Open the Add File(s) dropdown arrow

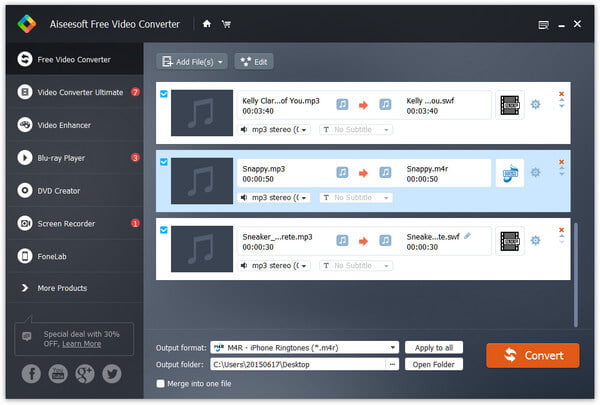pyautogui.click(x=220, y=62)
